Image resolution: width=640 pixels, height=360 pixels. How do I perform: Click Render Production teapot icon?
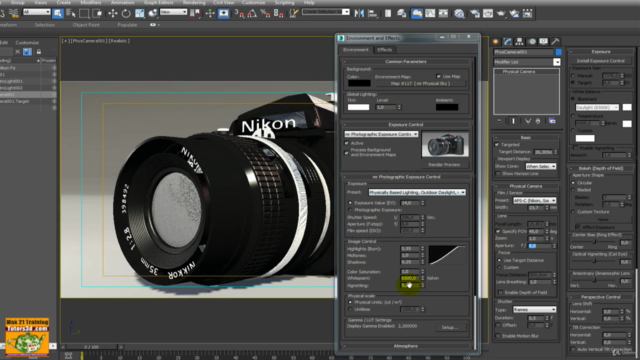[501, 13]
